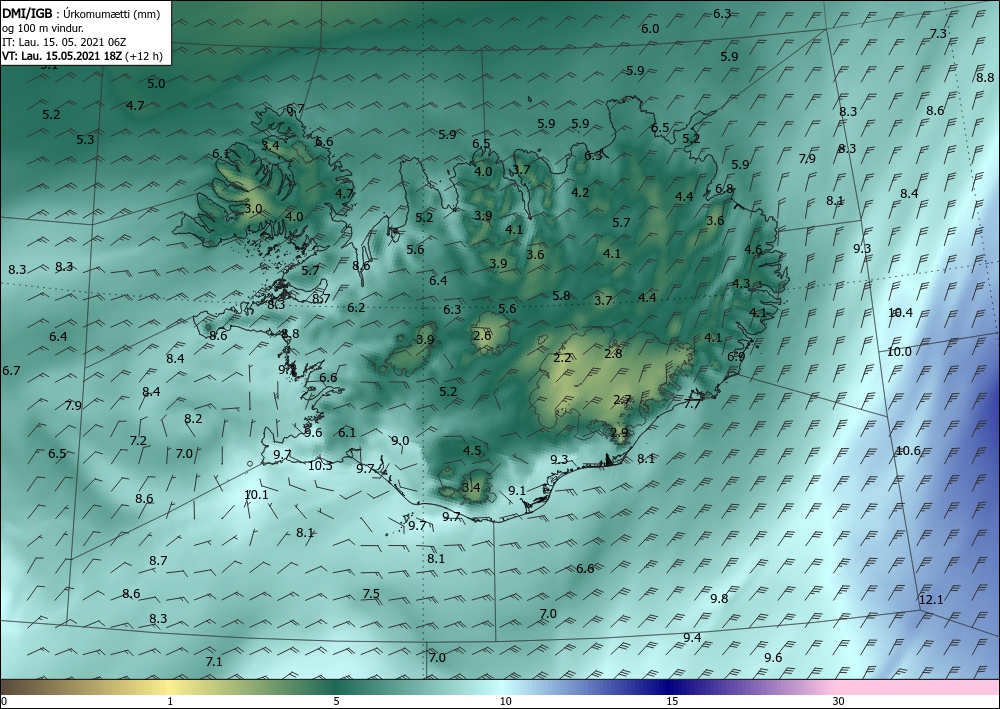
Task: Click the 5.8 value in central Iceland
Action: 561,295
